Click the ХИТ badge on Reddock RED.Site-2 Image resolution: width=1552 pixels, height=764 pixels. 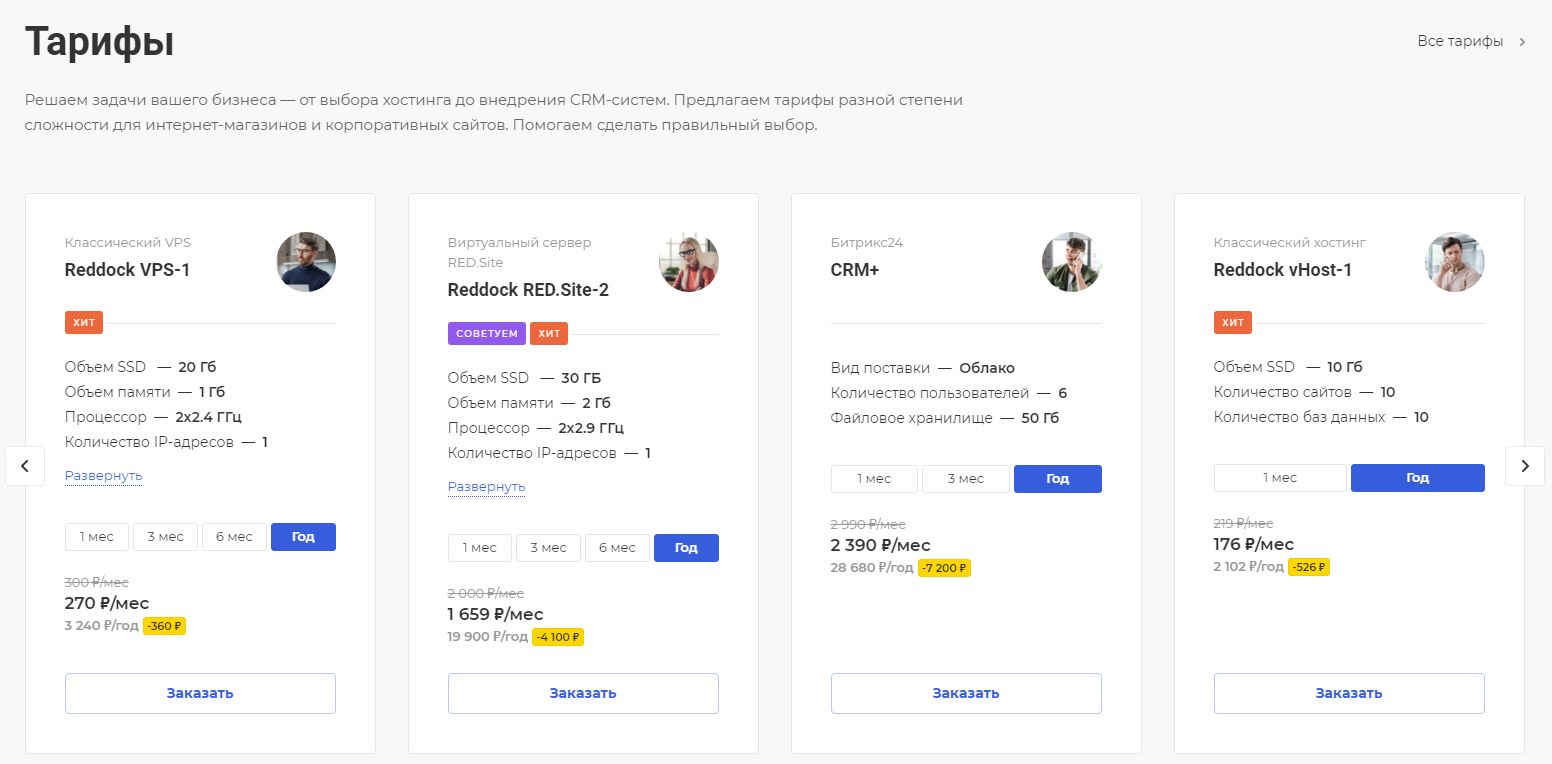click(549, 334)
